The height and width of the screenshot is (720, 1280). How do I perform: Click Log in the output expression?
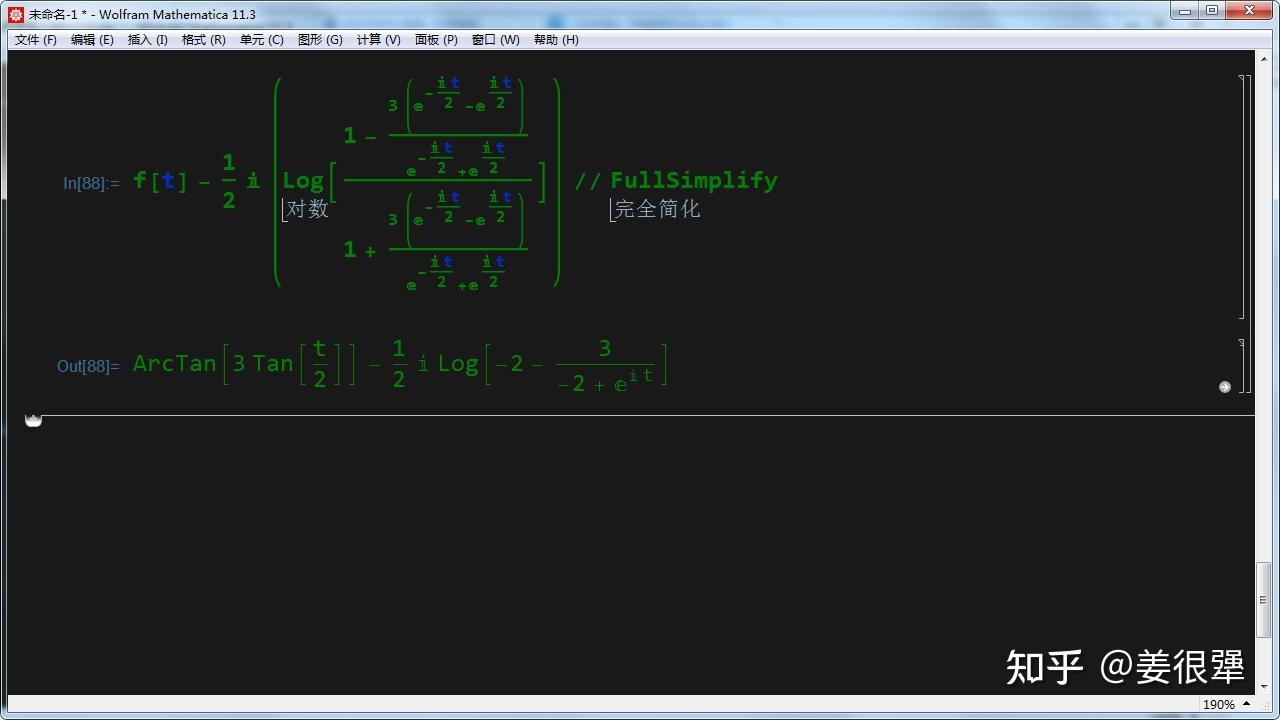click(458, 364)
